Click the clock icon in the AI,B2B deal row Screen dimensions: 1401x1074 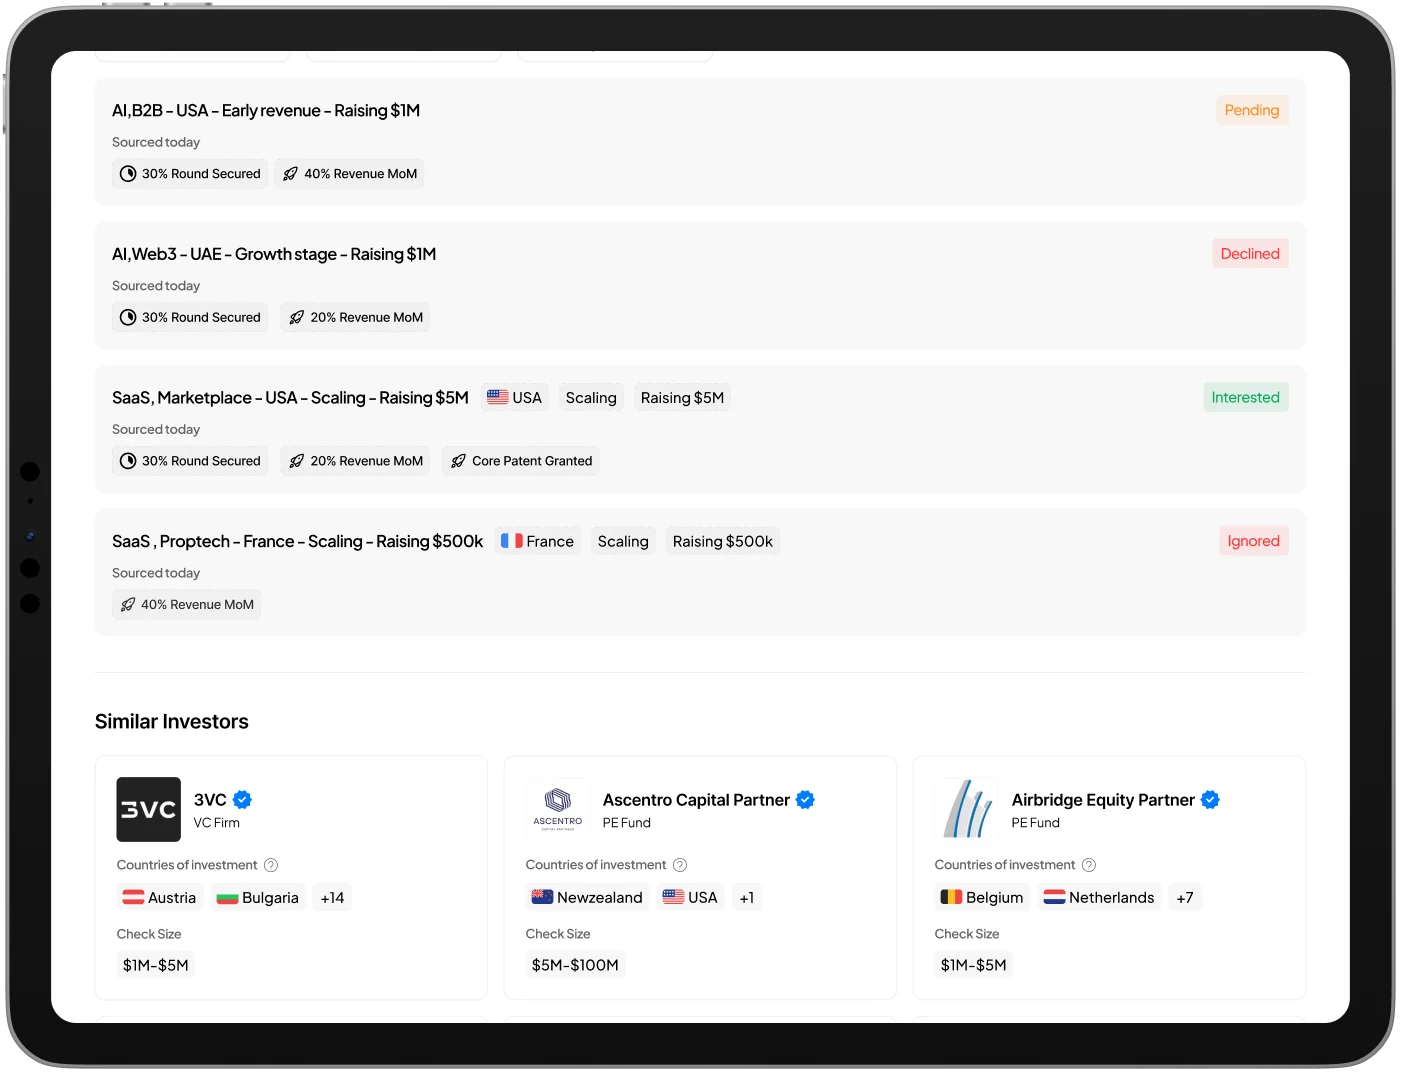(128, 174)
